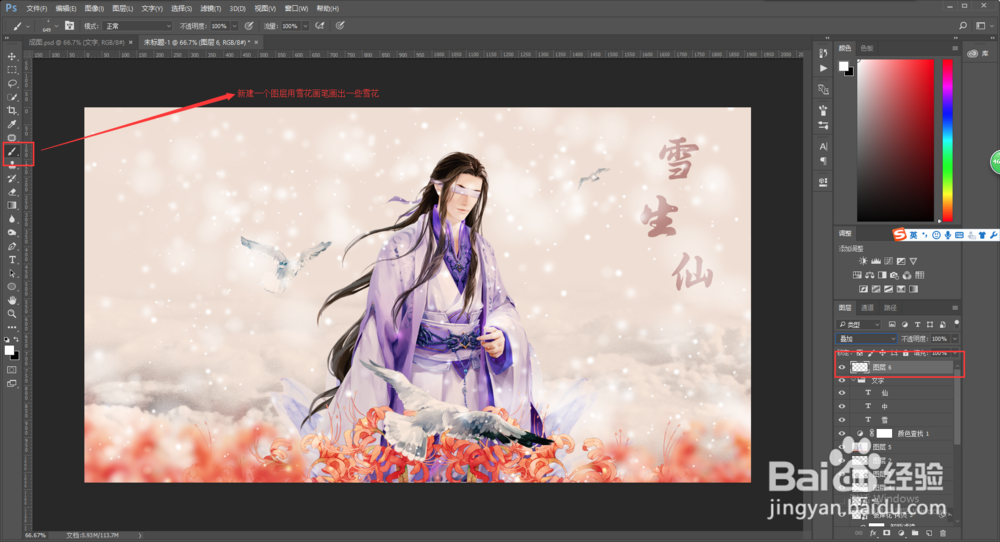The height and width of the screenshot is (542, 1000).
Task: Open the 不透明度 dropdown in the options bar
Action: pos(234,26)
